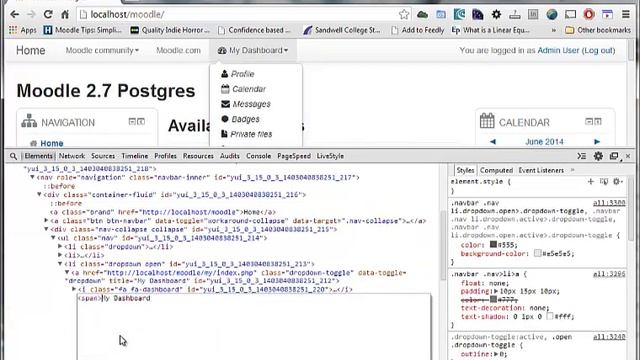Click the browser home icon
Image resolution: width=640 pixels, height=360 pixels.
click(x=65, y=14)
